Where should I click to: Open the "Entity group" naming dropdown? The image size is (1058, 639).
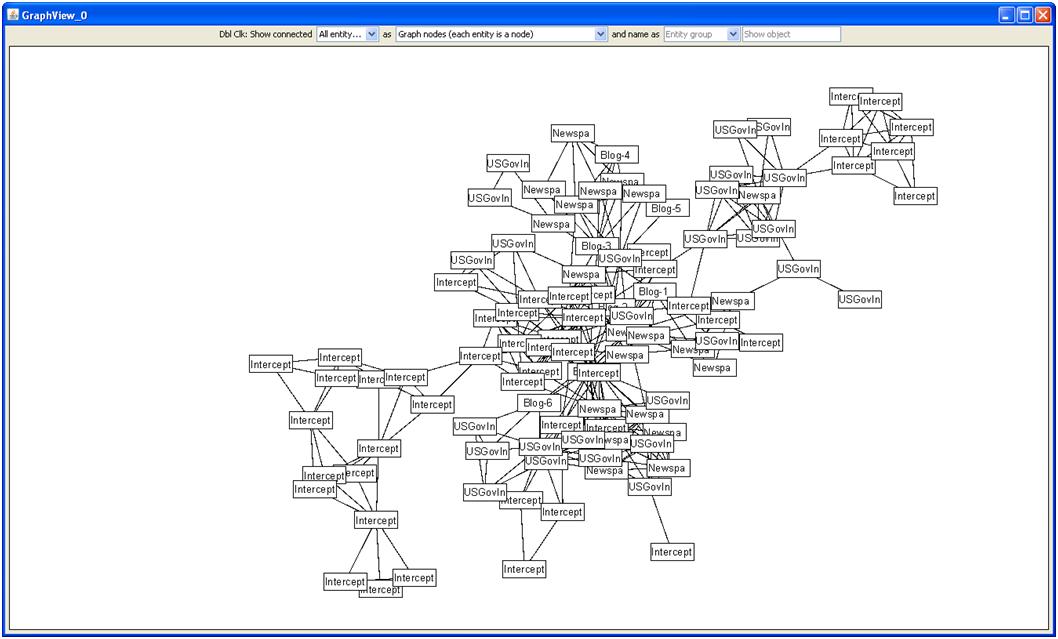point(702,34)
